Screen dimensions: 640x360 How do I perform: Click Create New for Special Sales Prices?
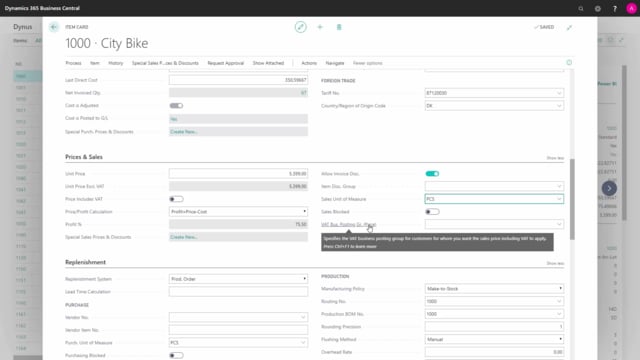pyautogui.click(x=184, y=237)
